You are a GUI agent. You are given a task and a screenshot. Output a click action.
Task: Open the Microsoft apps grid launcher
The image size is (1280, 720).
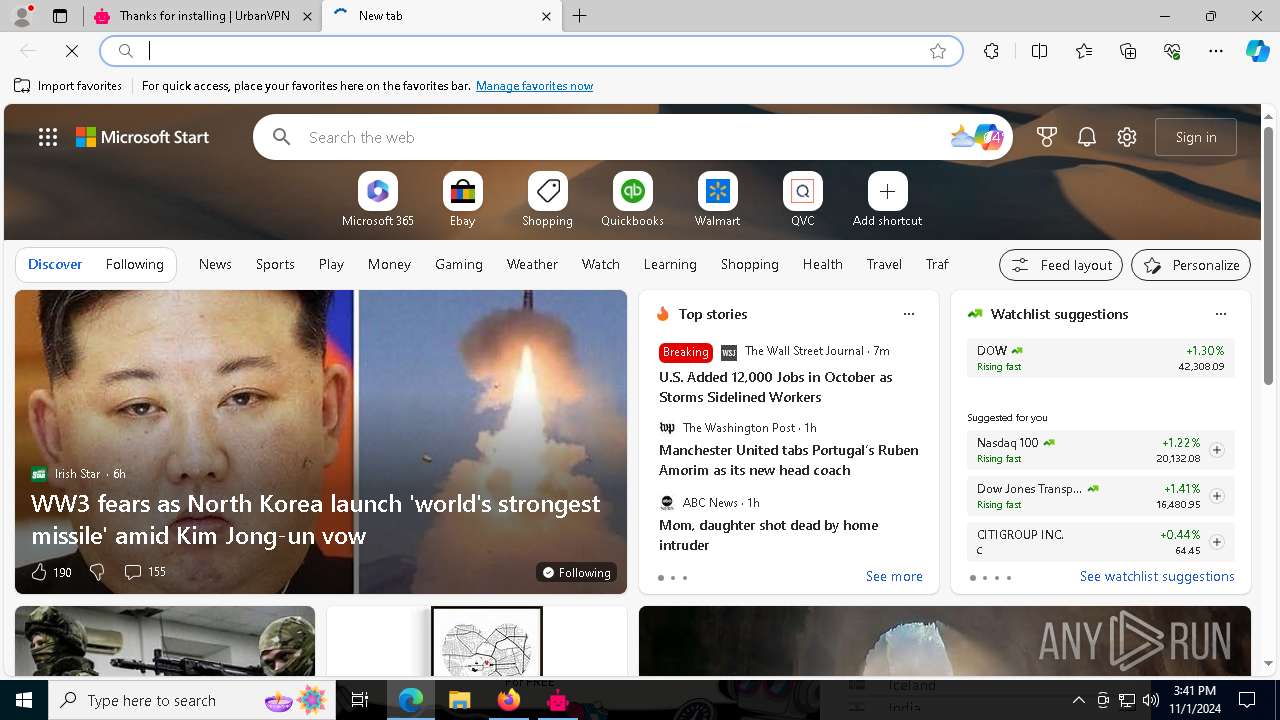pyautogui.click(x=48, y=137)
